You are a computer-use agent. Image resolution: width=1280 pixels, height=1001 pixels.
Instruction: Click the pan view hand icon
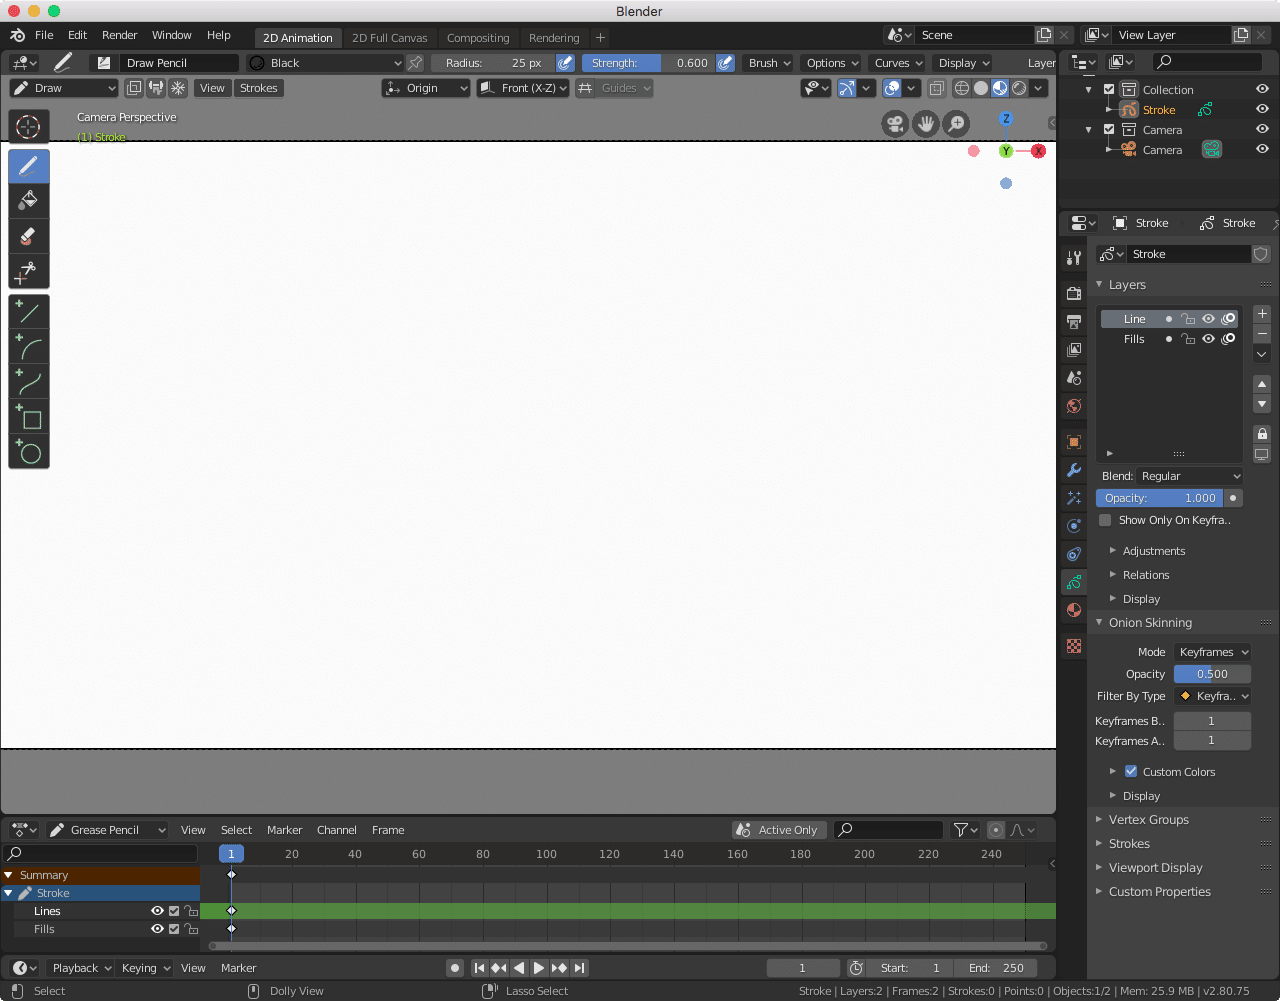[926, 124]
